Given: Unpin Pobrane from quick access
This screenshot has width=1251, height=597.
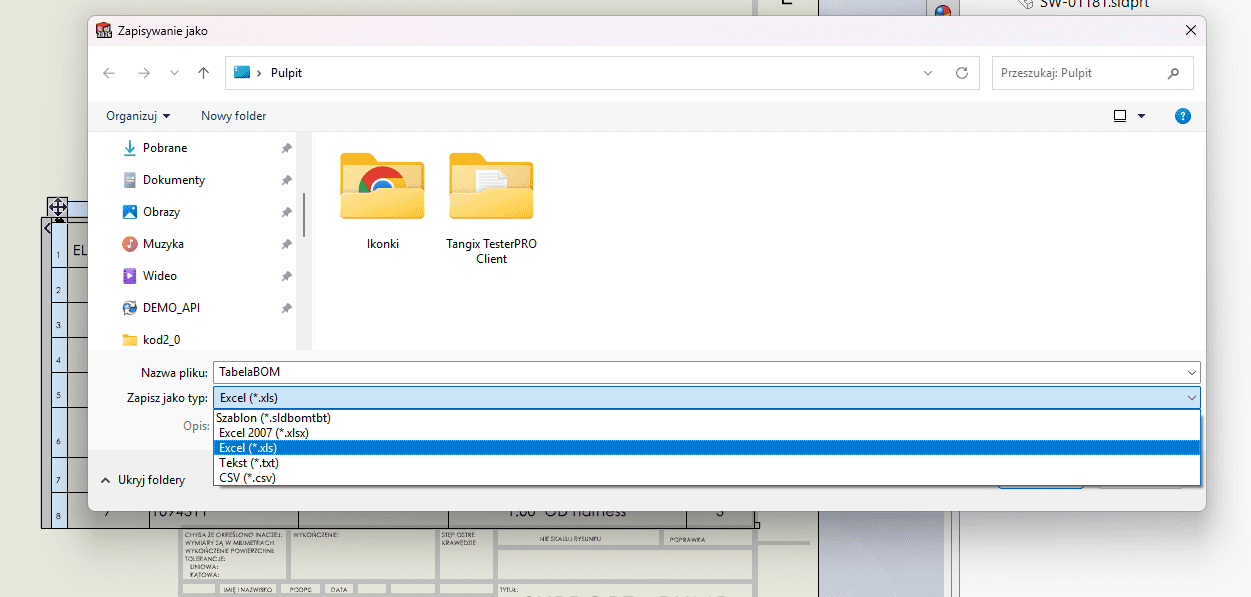Looking at the screenshot, I should pyautogui.click(x=286, y=148).
